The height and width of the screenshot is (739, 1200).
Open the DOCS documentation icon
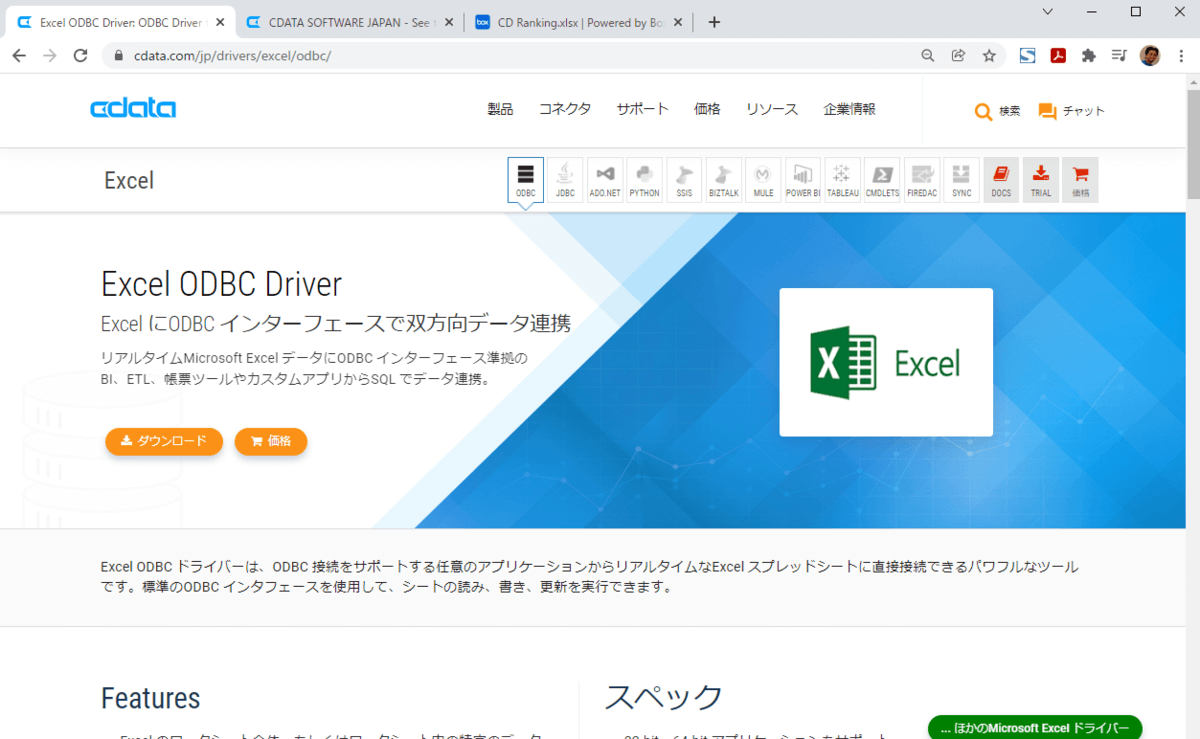pos(1000,180)
